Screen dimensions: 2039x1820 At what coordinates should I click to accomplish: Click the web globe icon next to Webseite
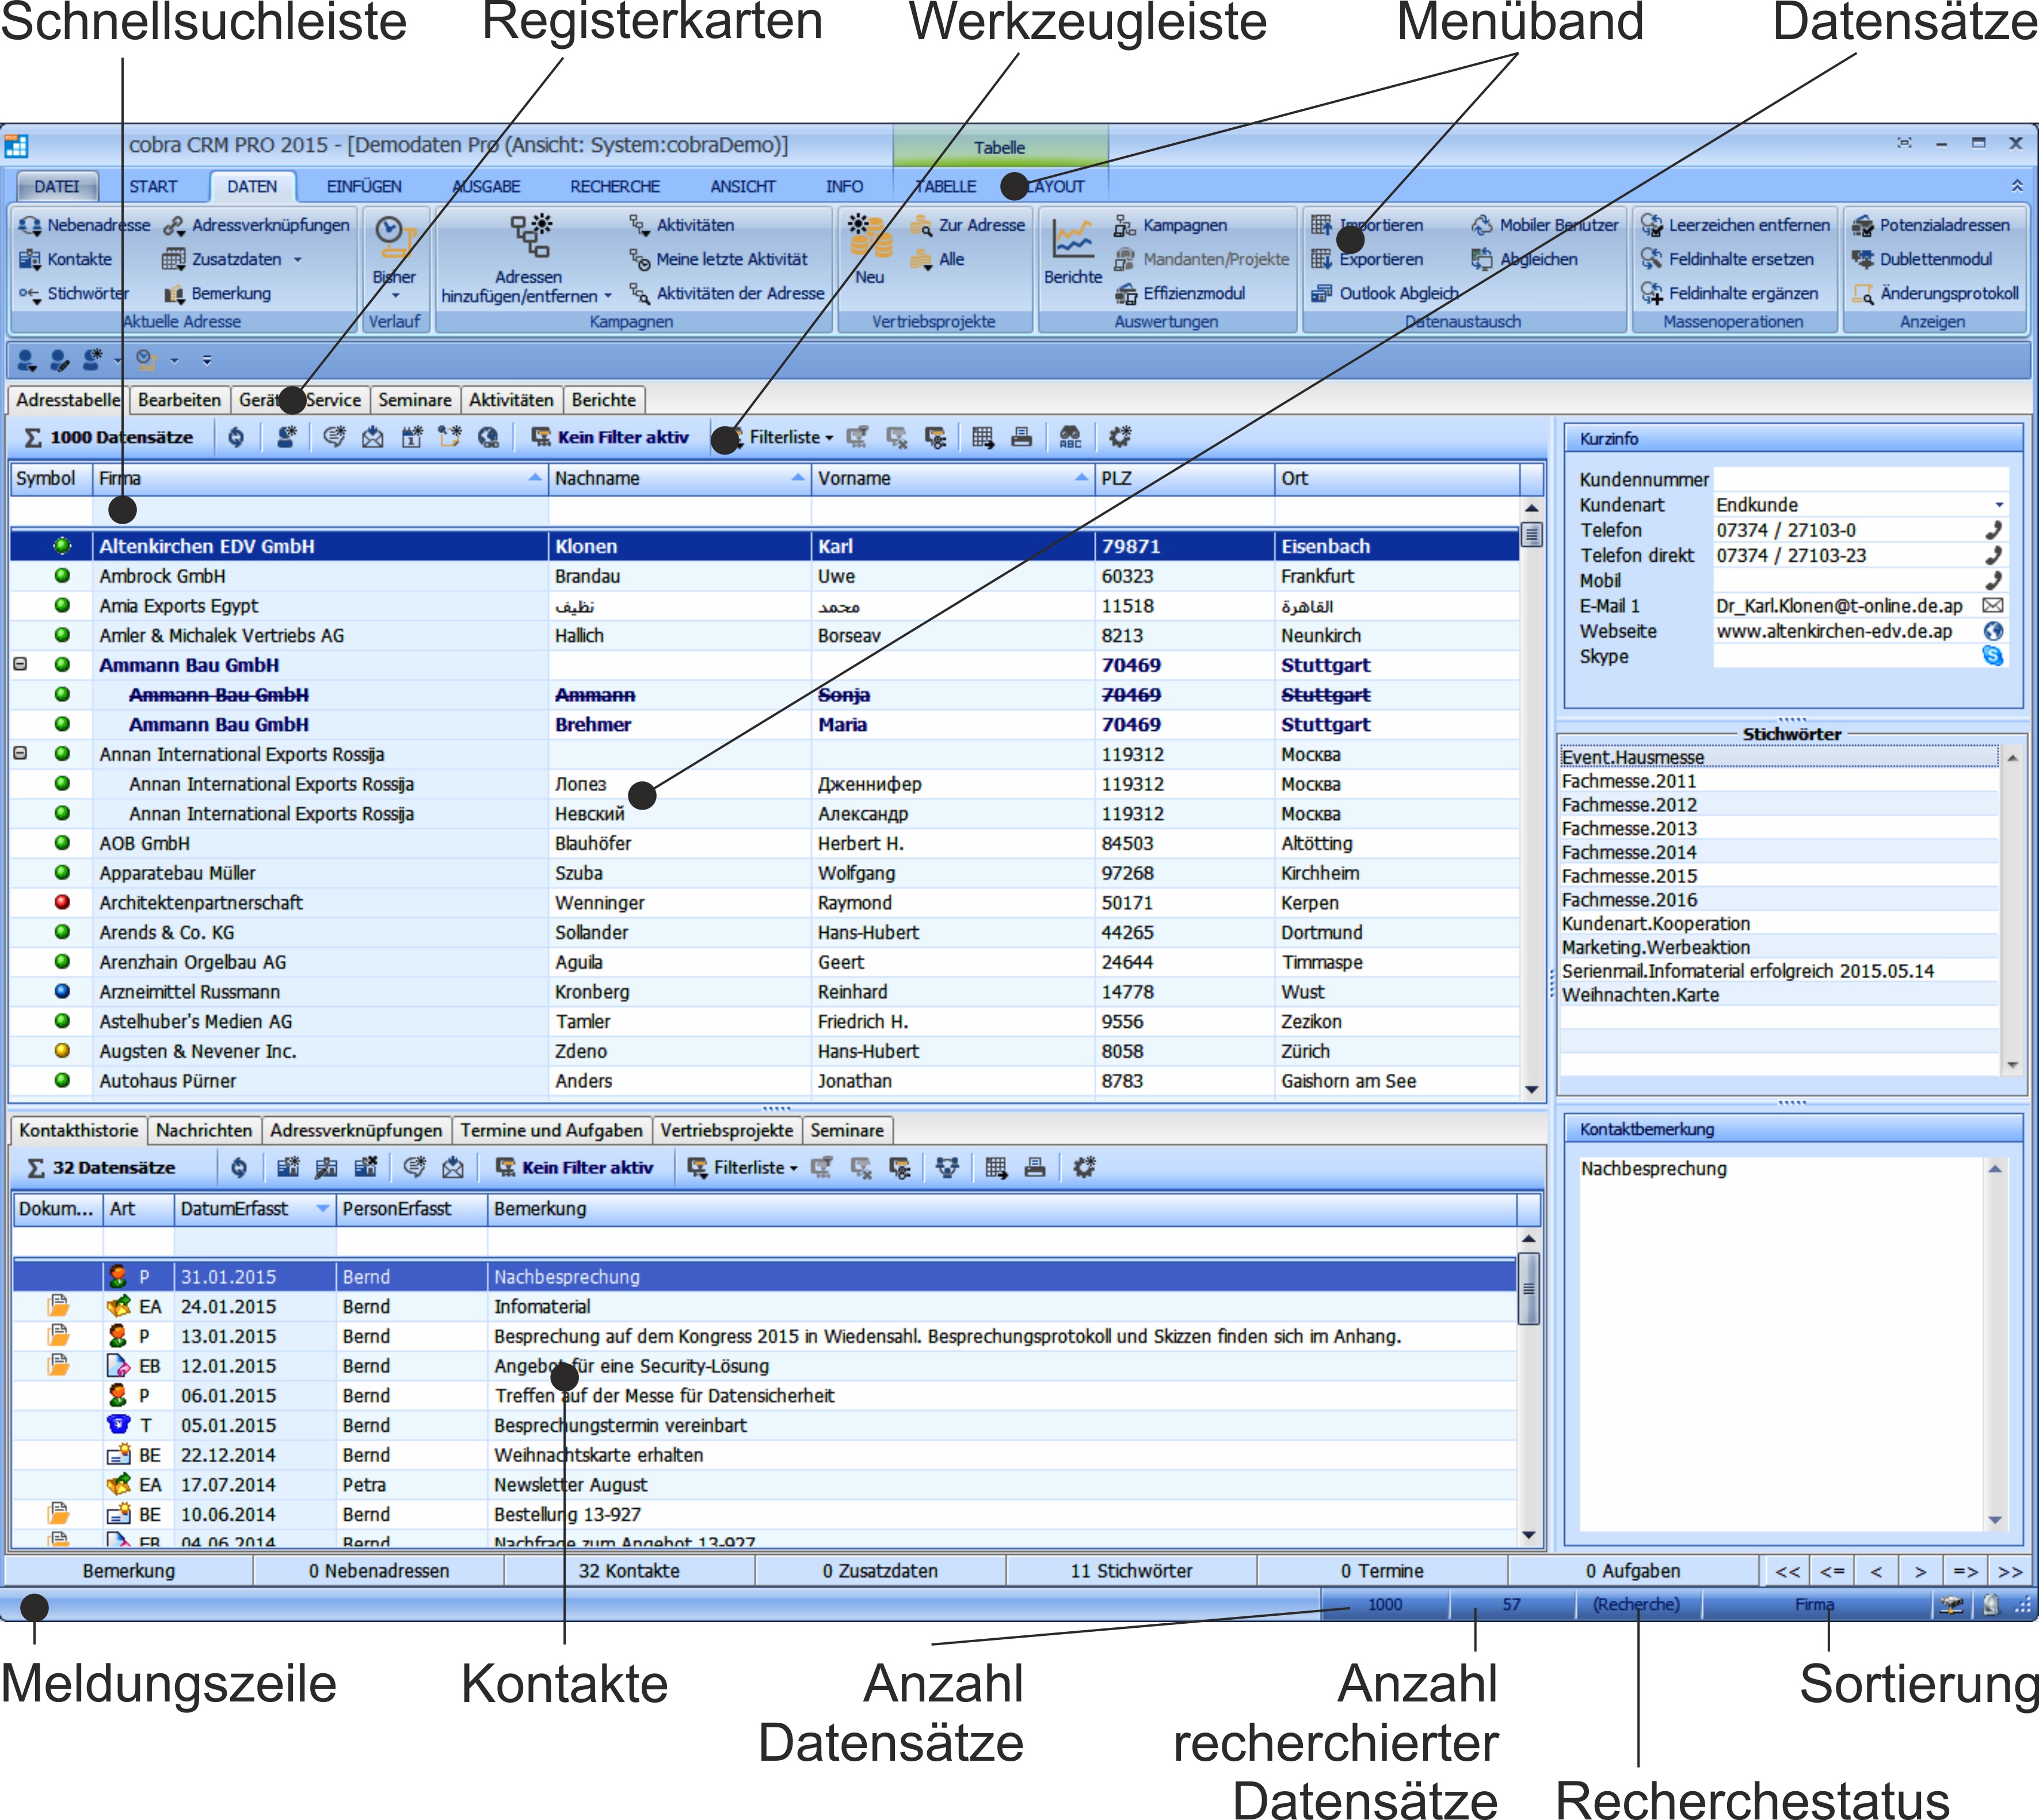tap(1993, 631)
